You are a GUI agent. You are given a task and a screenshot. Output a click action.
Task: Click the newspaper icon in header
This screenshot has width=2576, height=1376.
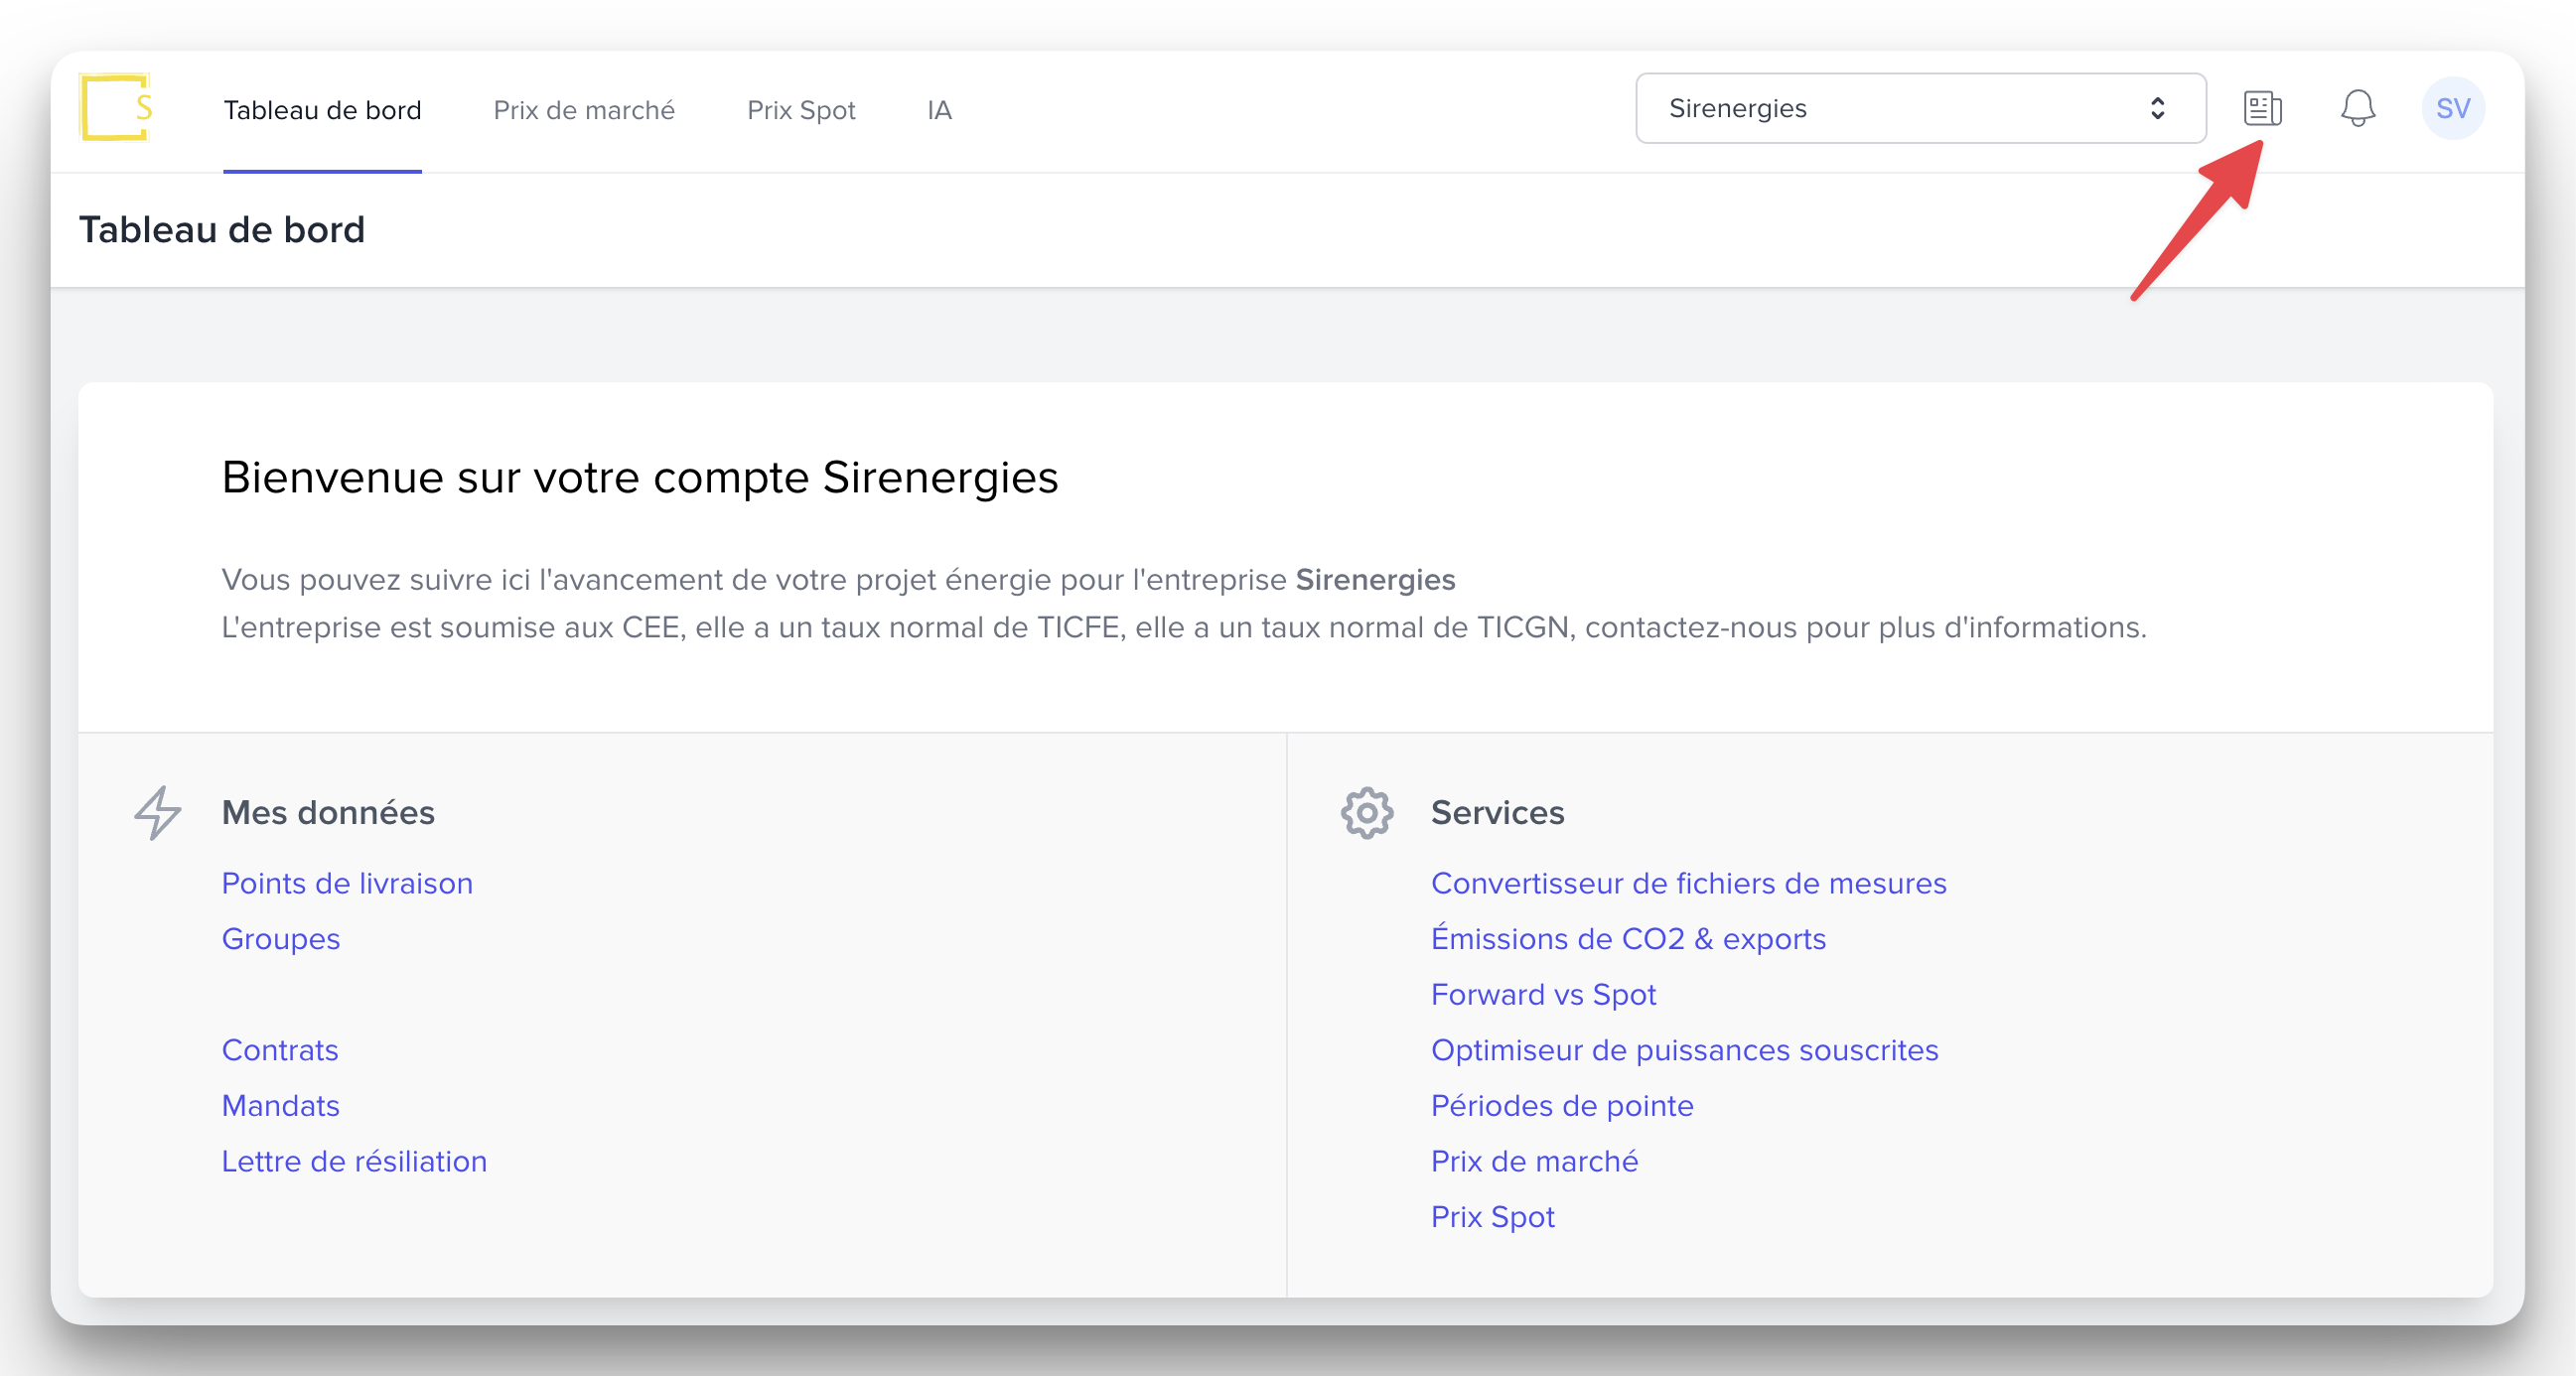[x=2261, y=108]
